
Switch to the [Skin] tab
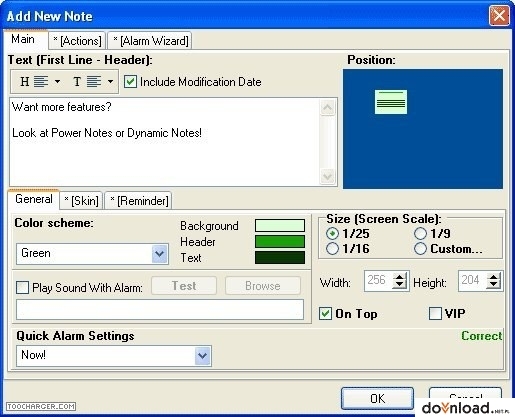[81, 201]
